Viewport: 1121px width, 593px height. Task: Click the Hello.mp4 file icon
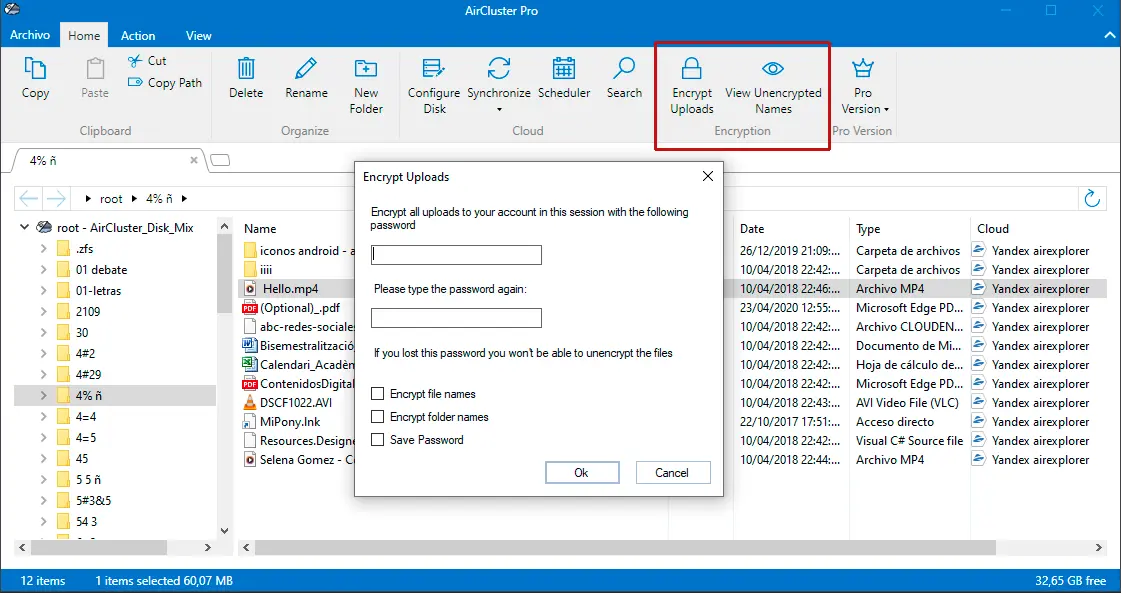click(x=250, y=289)
